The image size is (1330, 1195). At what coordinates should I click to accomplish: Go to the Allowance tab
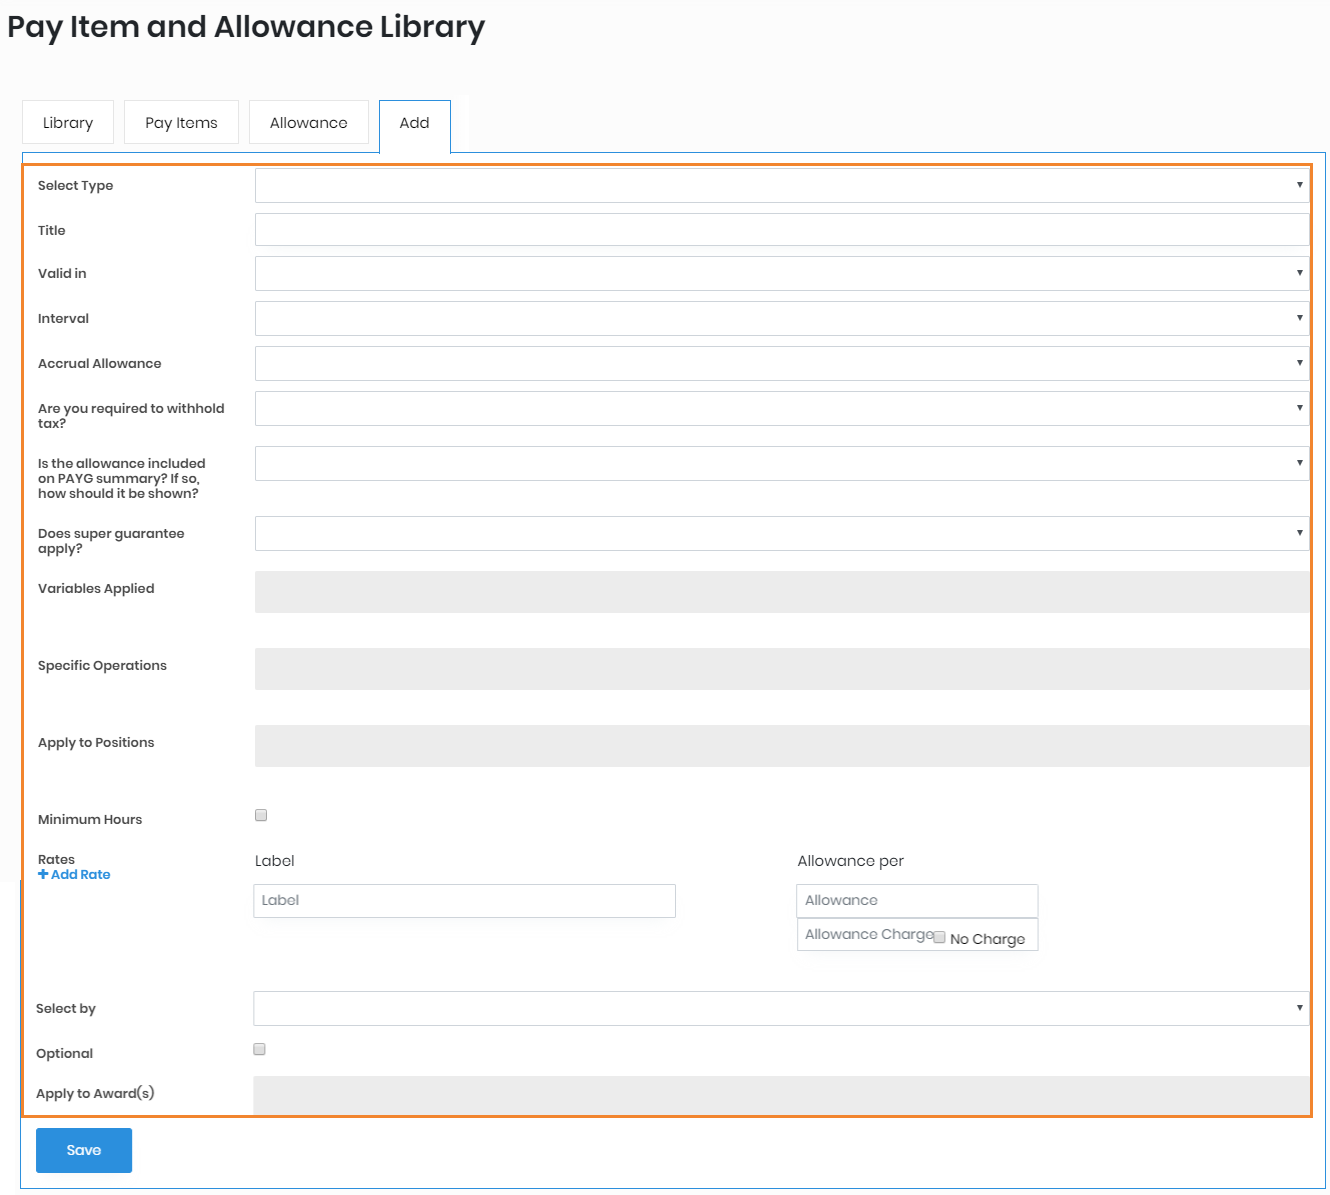308,122
